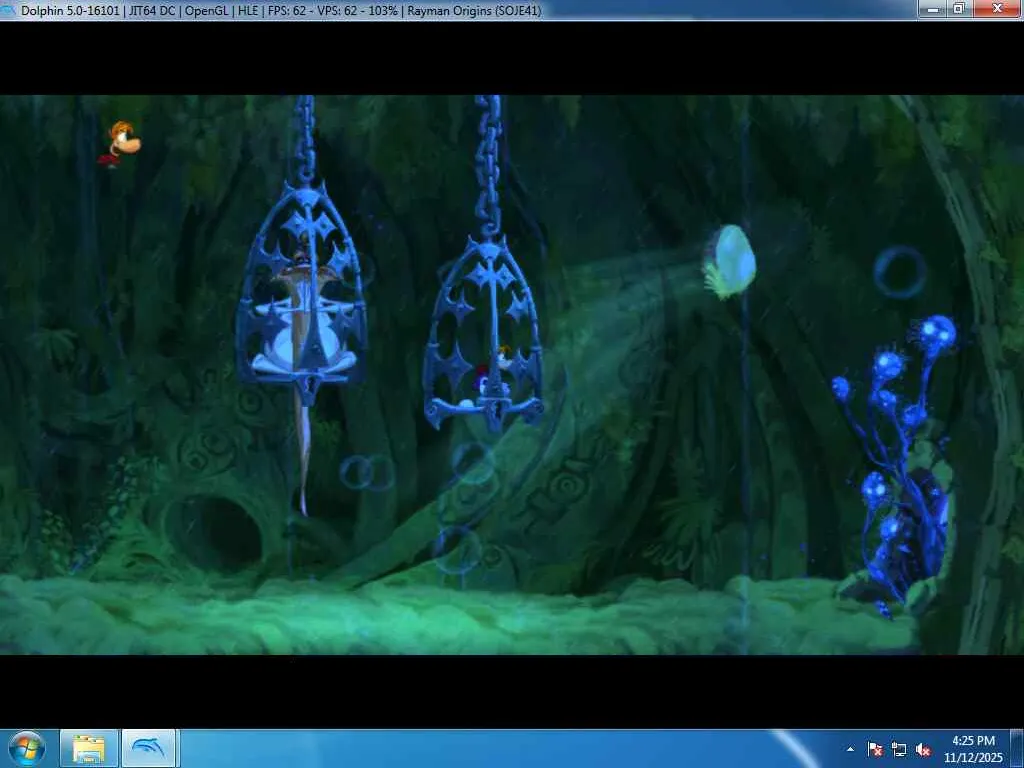Show hidden system tray icons arrow
Screen dimensions: 1024x768
pos(850,749)
